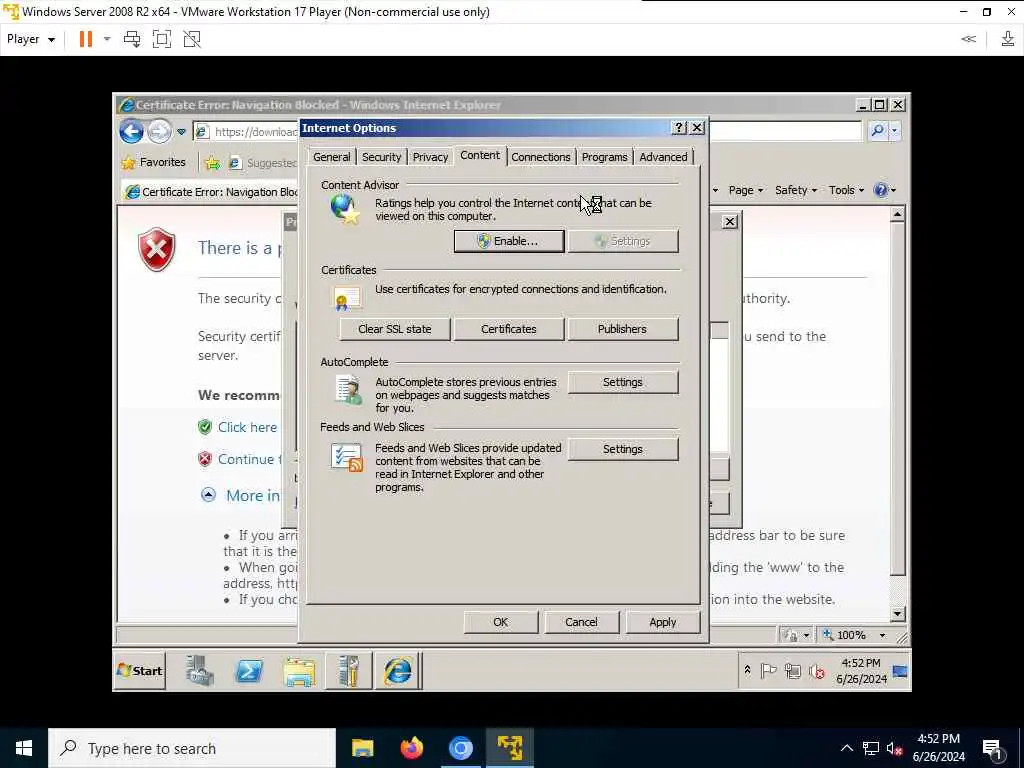Open recent pages dropdown next to forward arrow
Image resolution: width=1024 pixels, height=768 pixels.
[182, 132]
